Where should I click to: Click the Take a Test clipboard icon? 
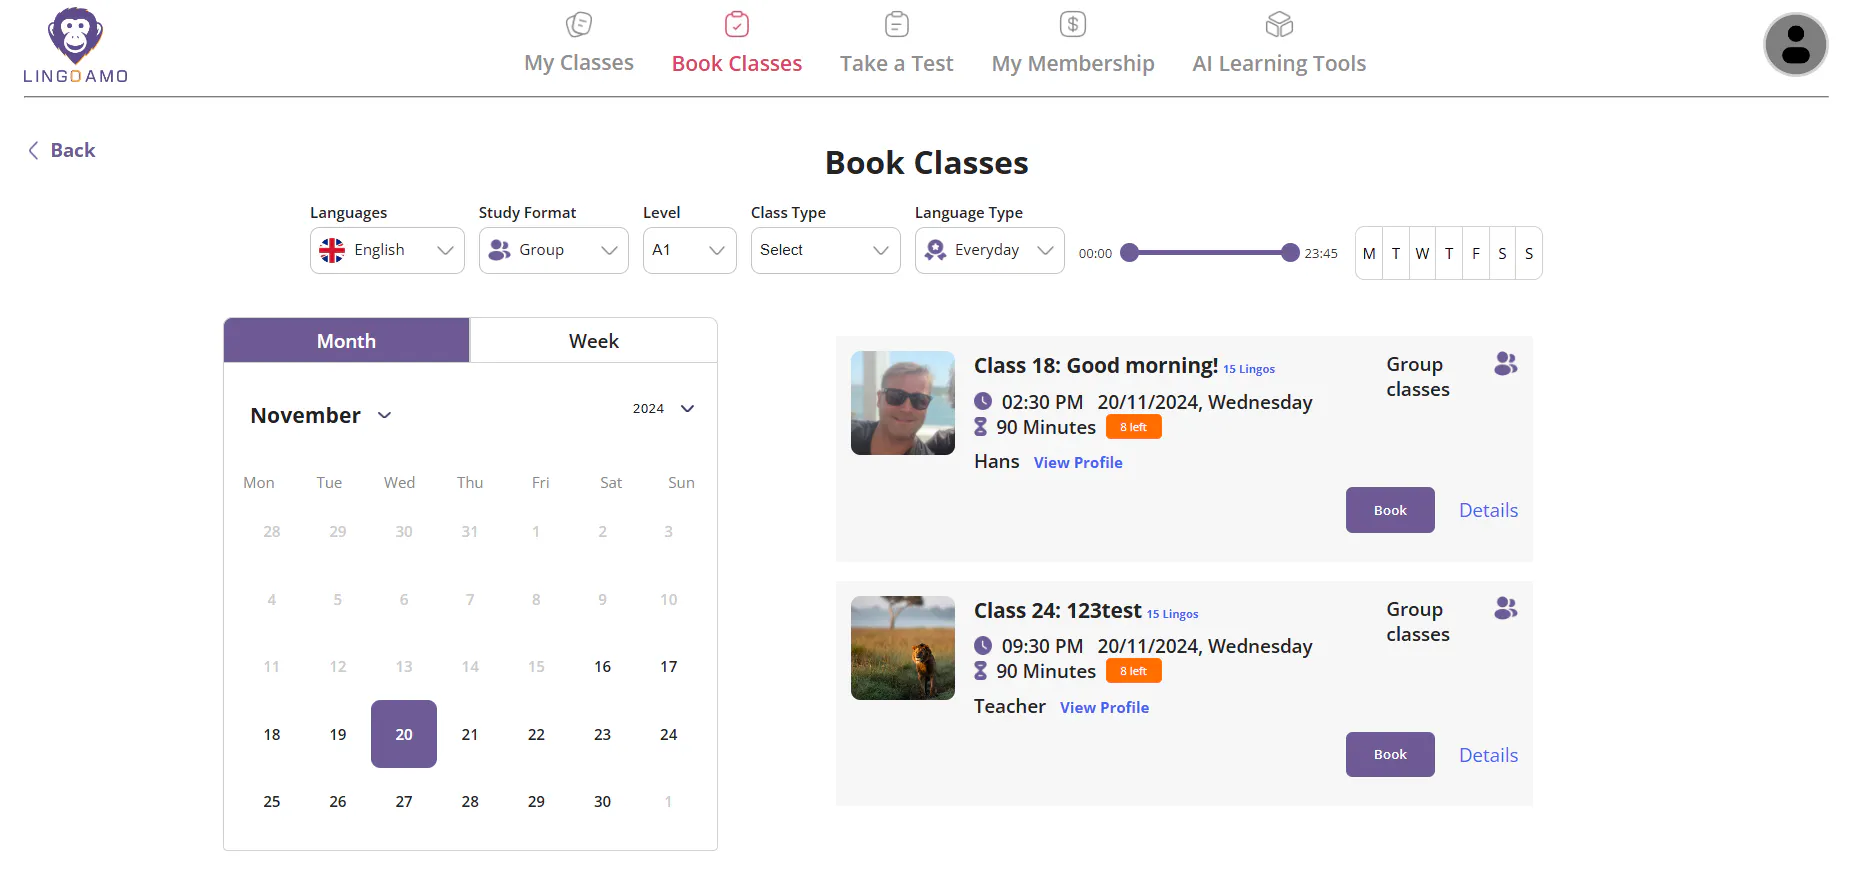pos(897,24)
